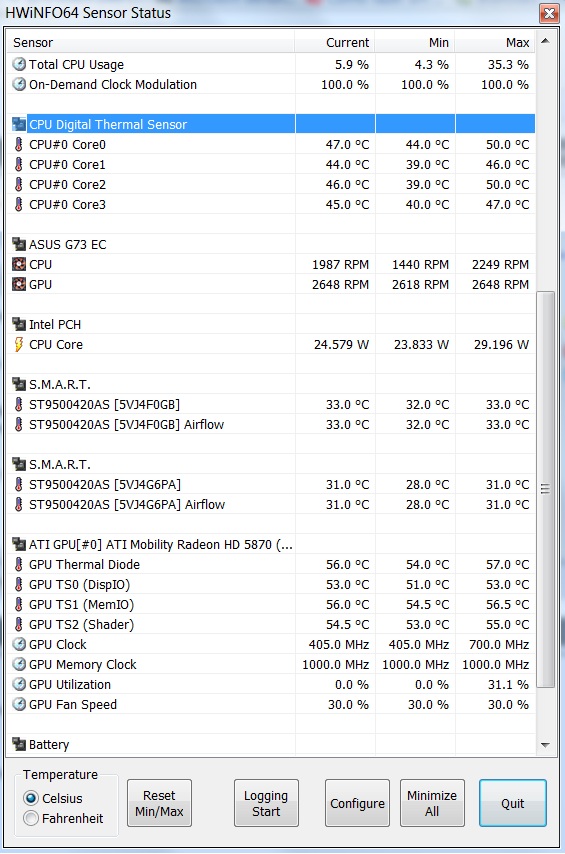Click the Logging Start button
Screen dimensions: 565x854
[266, 803]
